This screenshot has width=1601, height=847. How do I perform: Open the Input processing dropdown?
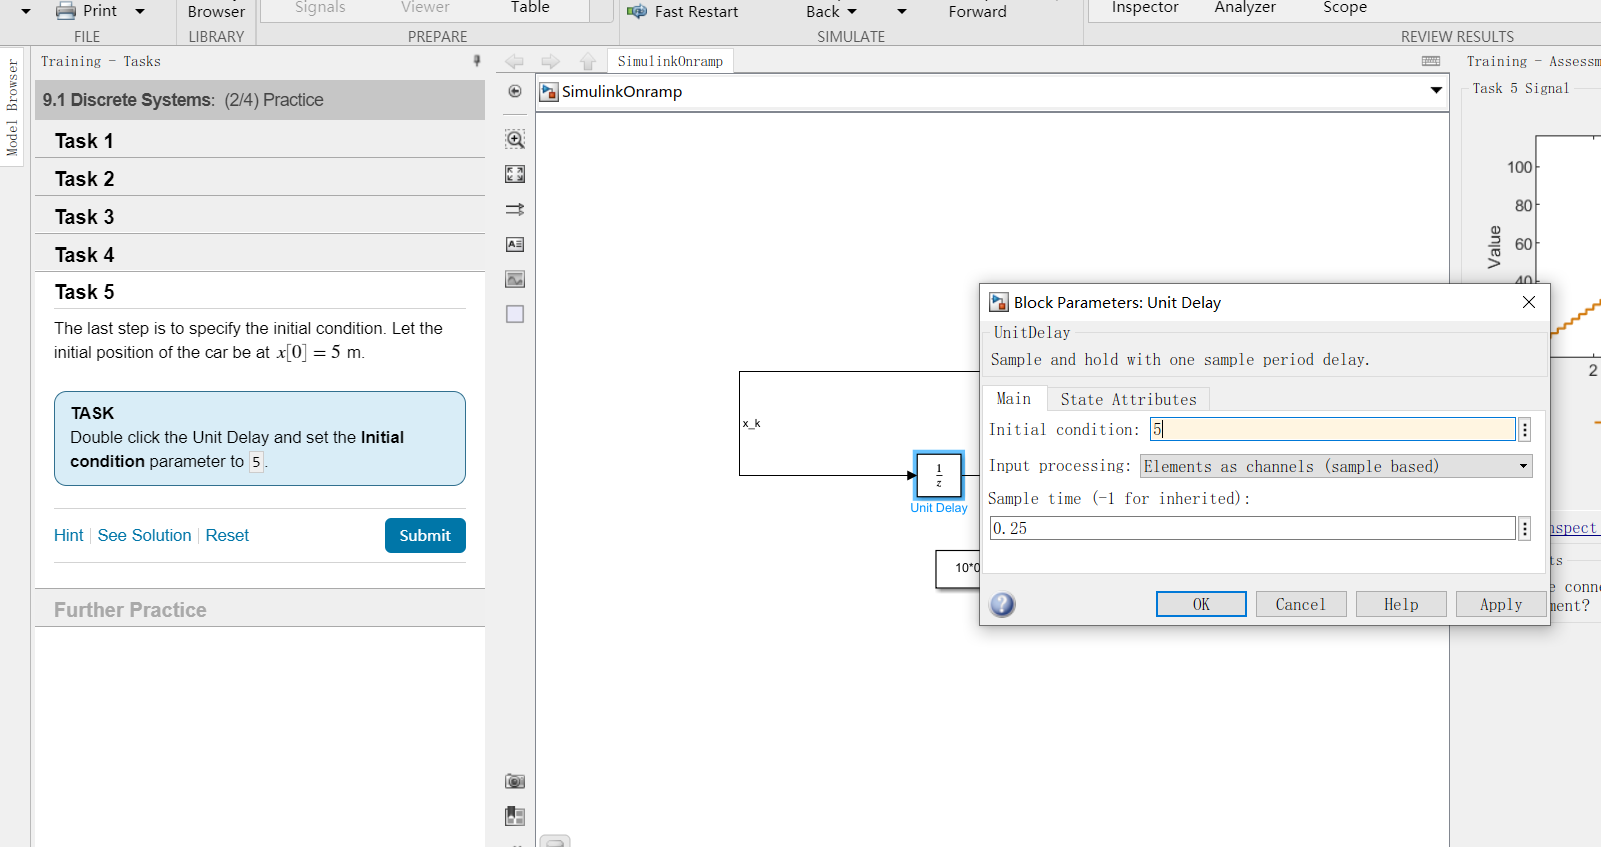click(1336, 466)
